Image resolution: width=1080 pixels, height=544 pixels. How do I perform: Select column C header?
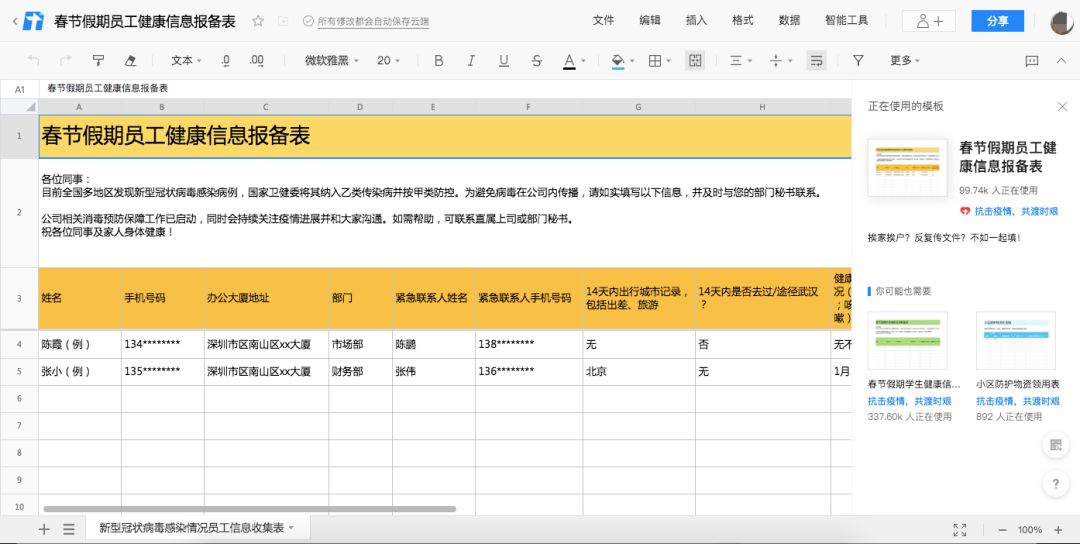[266, 107]
